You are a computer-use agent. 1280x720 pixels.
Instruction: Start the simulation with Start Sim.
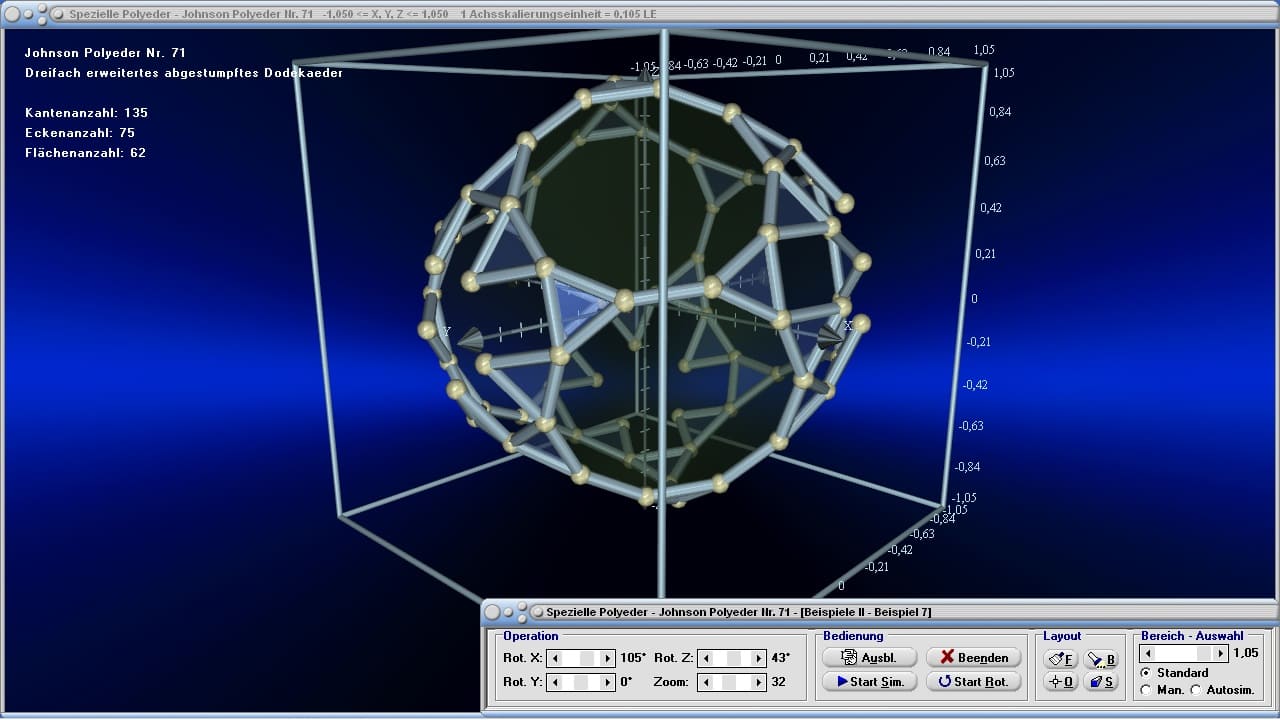click(x=870, y=682)
